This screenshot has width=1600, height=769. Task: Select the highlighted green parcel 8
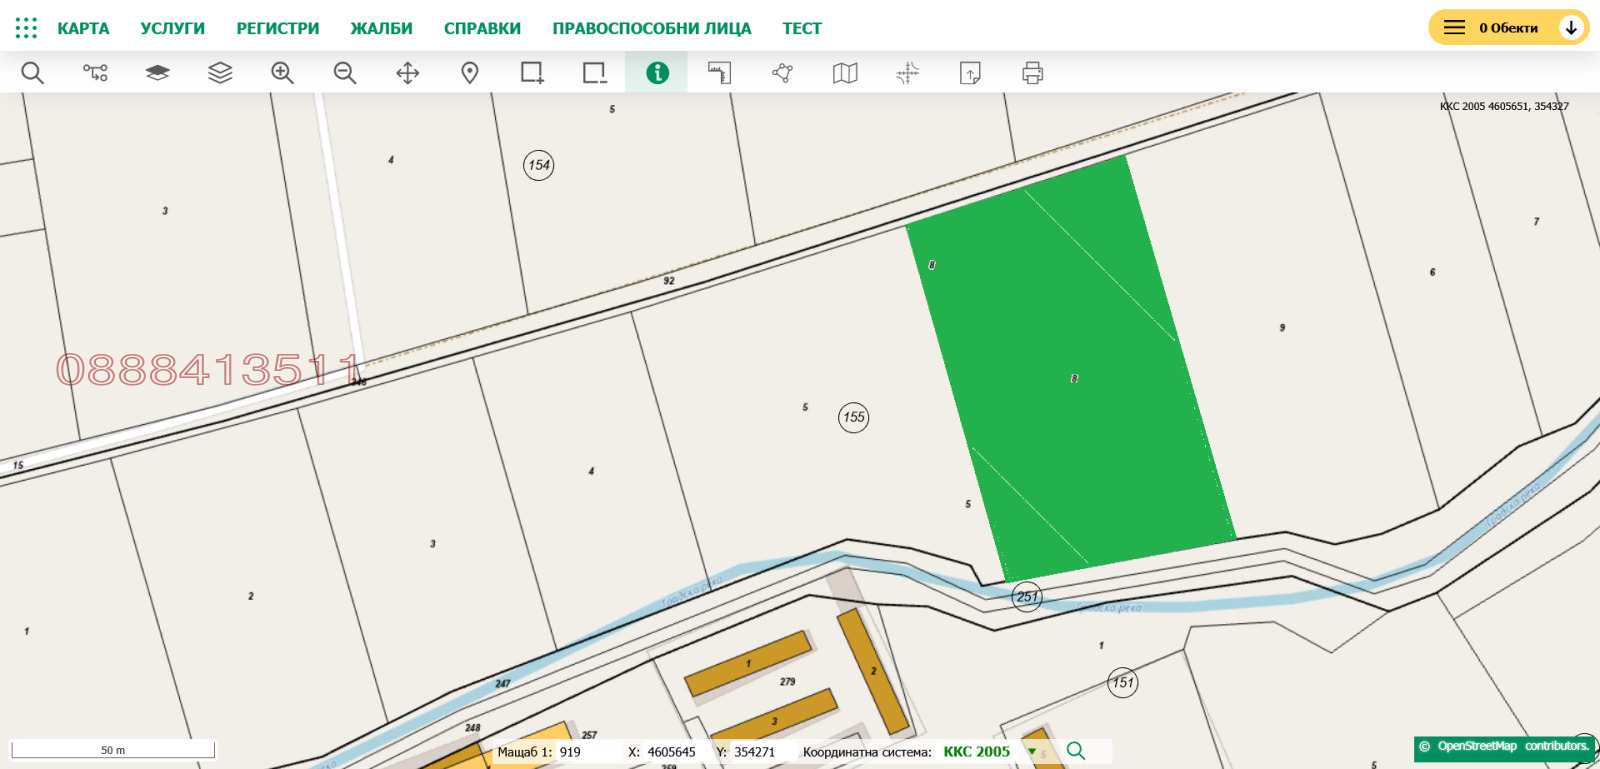(x=1070, y=370)
